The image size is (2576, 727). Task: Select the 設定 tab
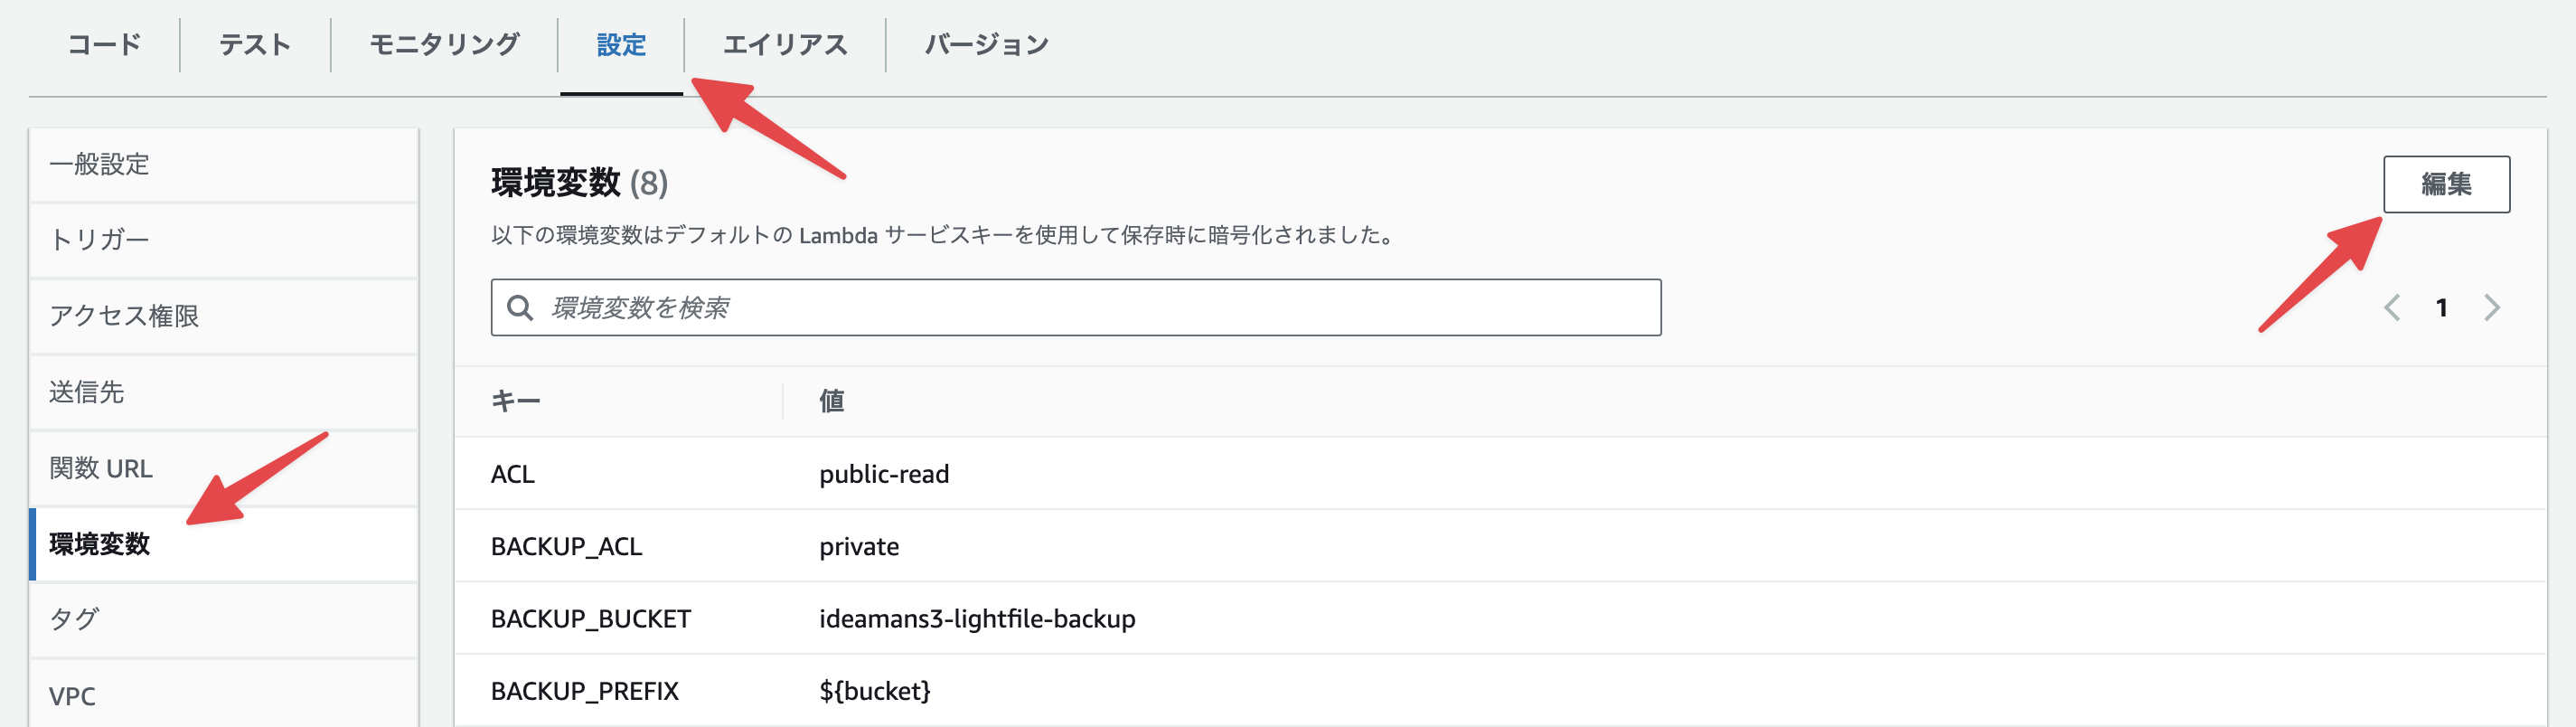point(621,45)
